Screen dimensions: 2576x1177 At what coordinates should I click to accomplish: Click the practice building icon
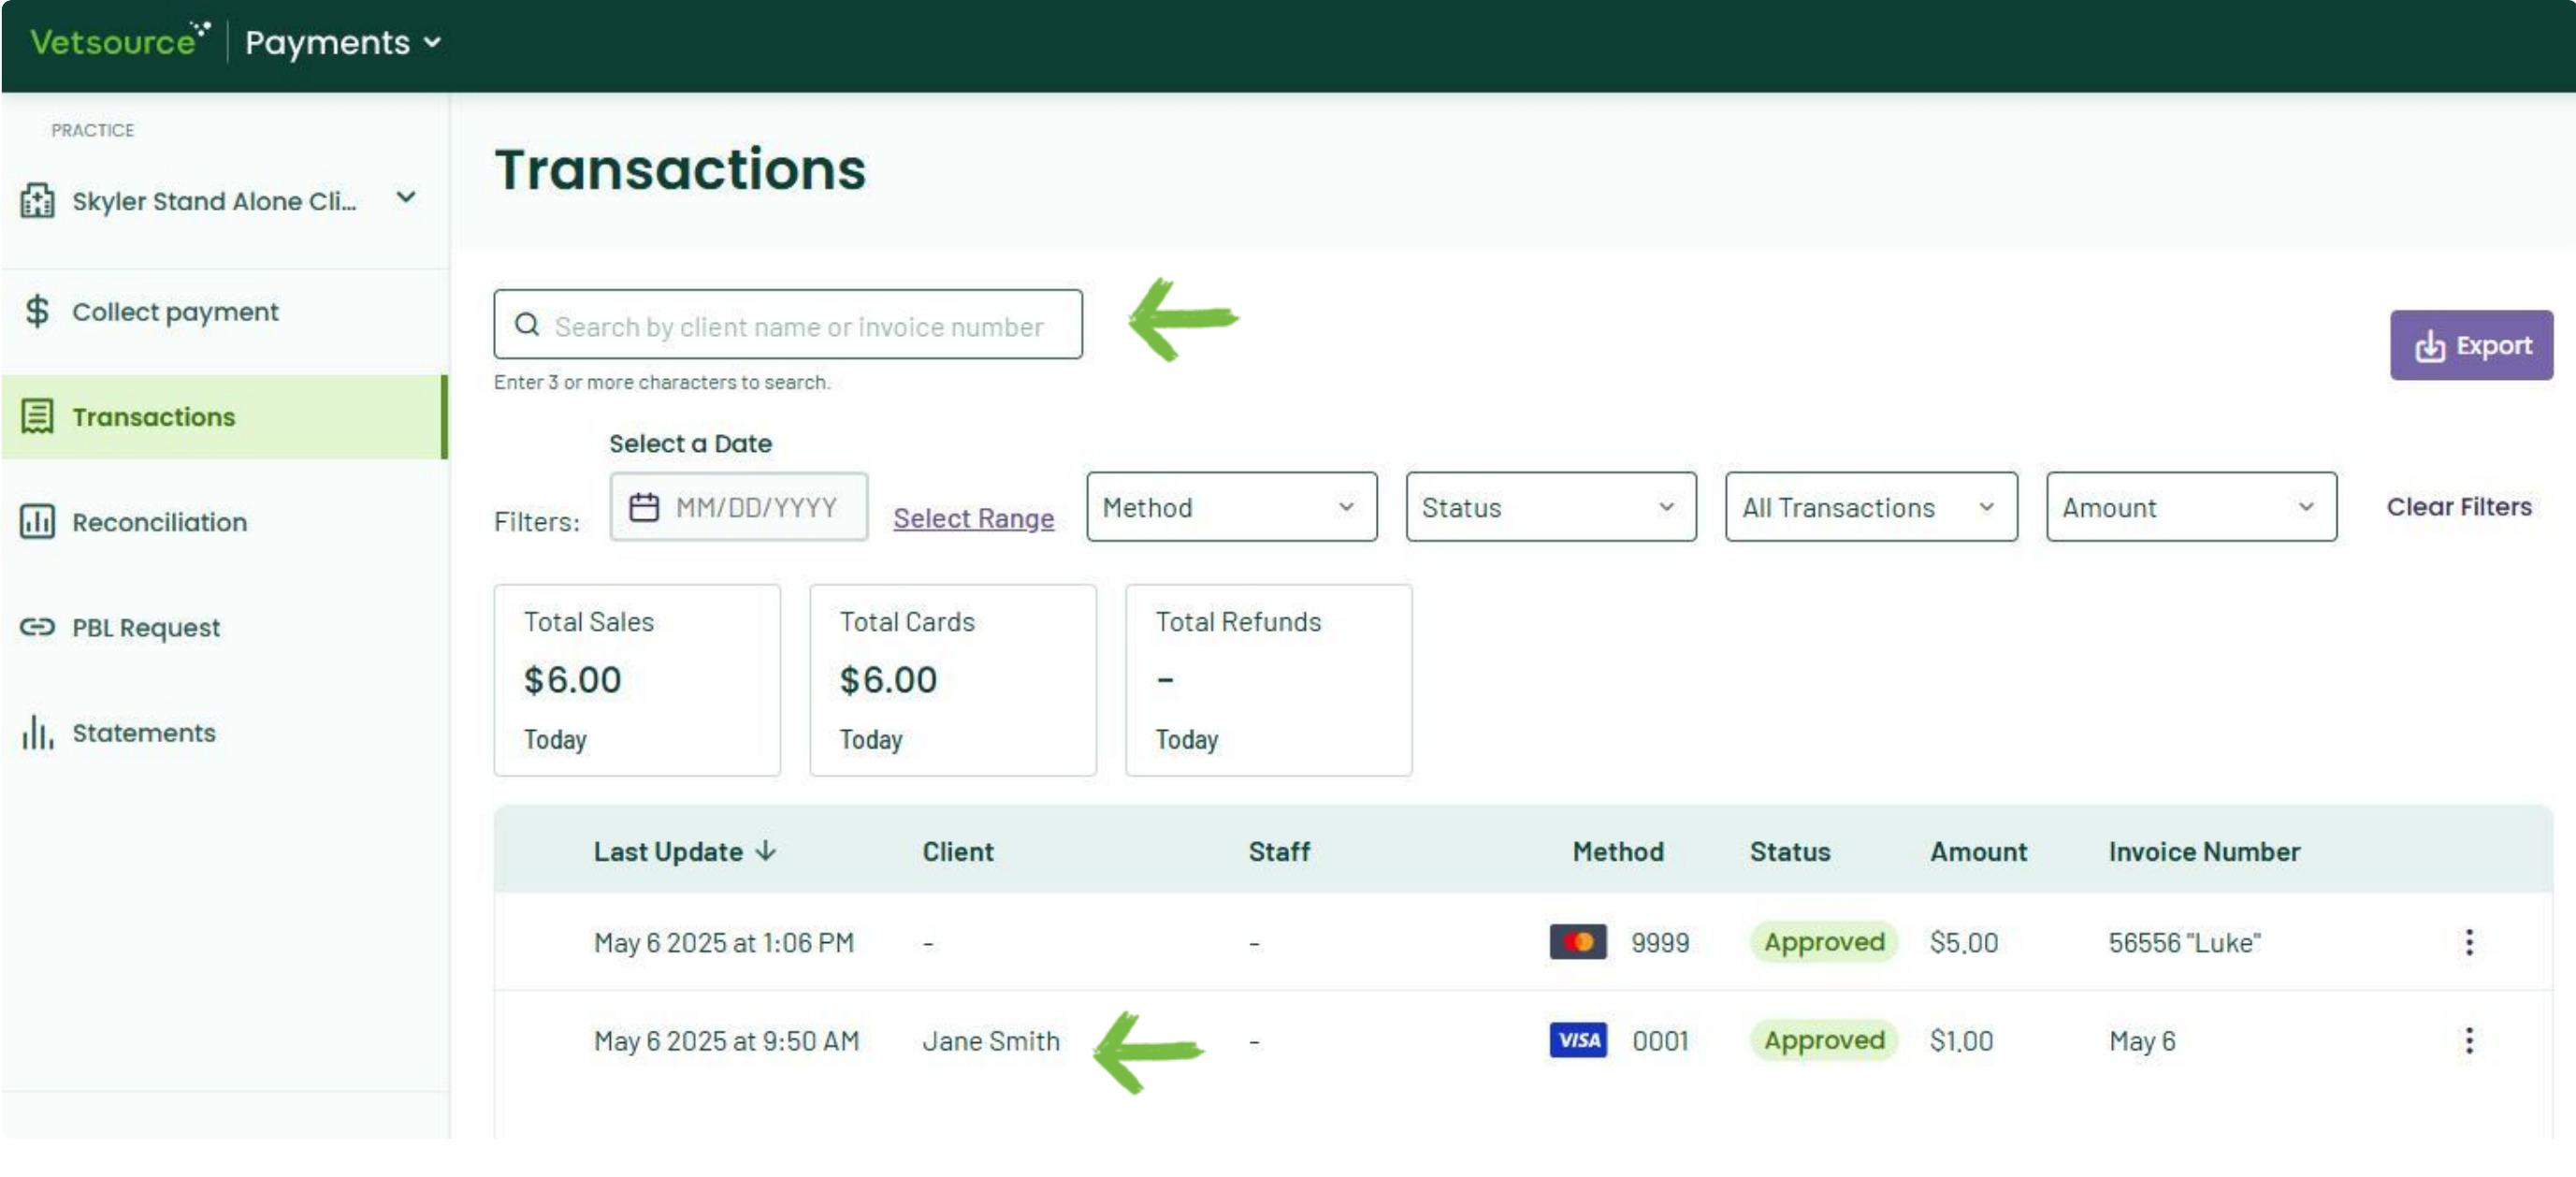[37, 200]
